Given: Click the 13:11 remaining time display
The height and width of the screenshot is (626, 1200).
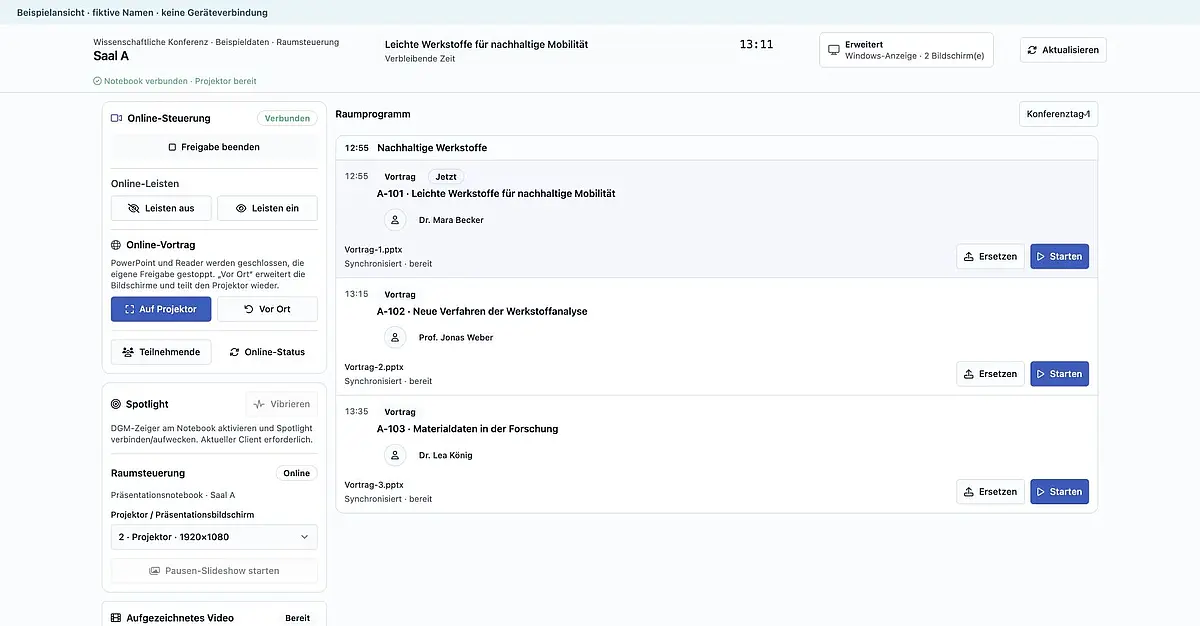Looking at the screenshot, I should 756,45.
